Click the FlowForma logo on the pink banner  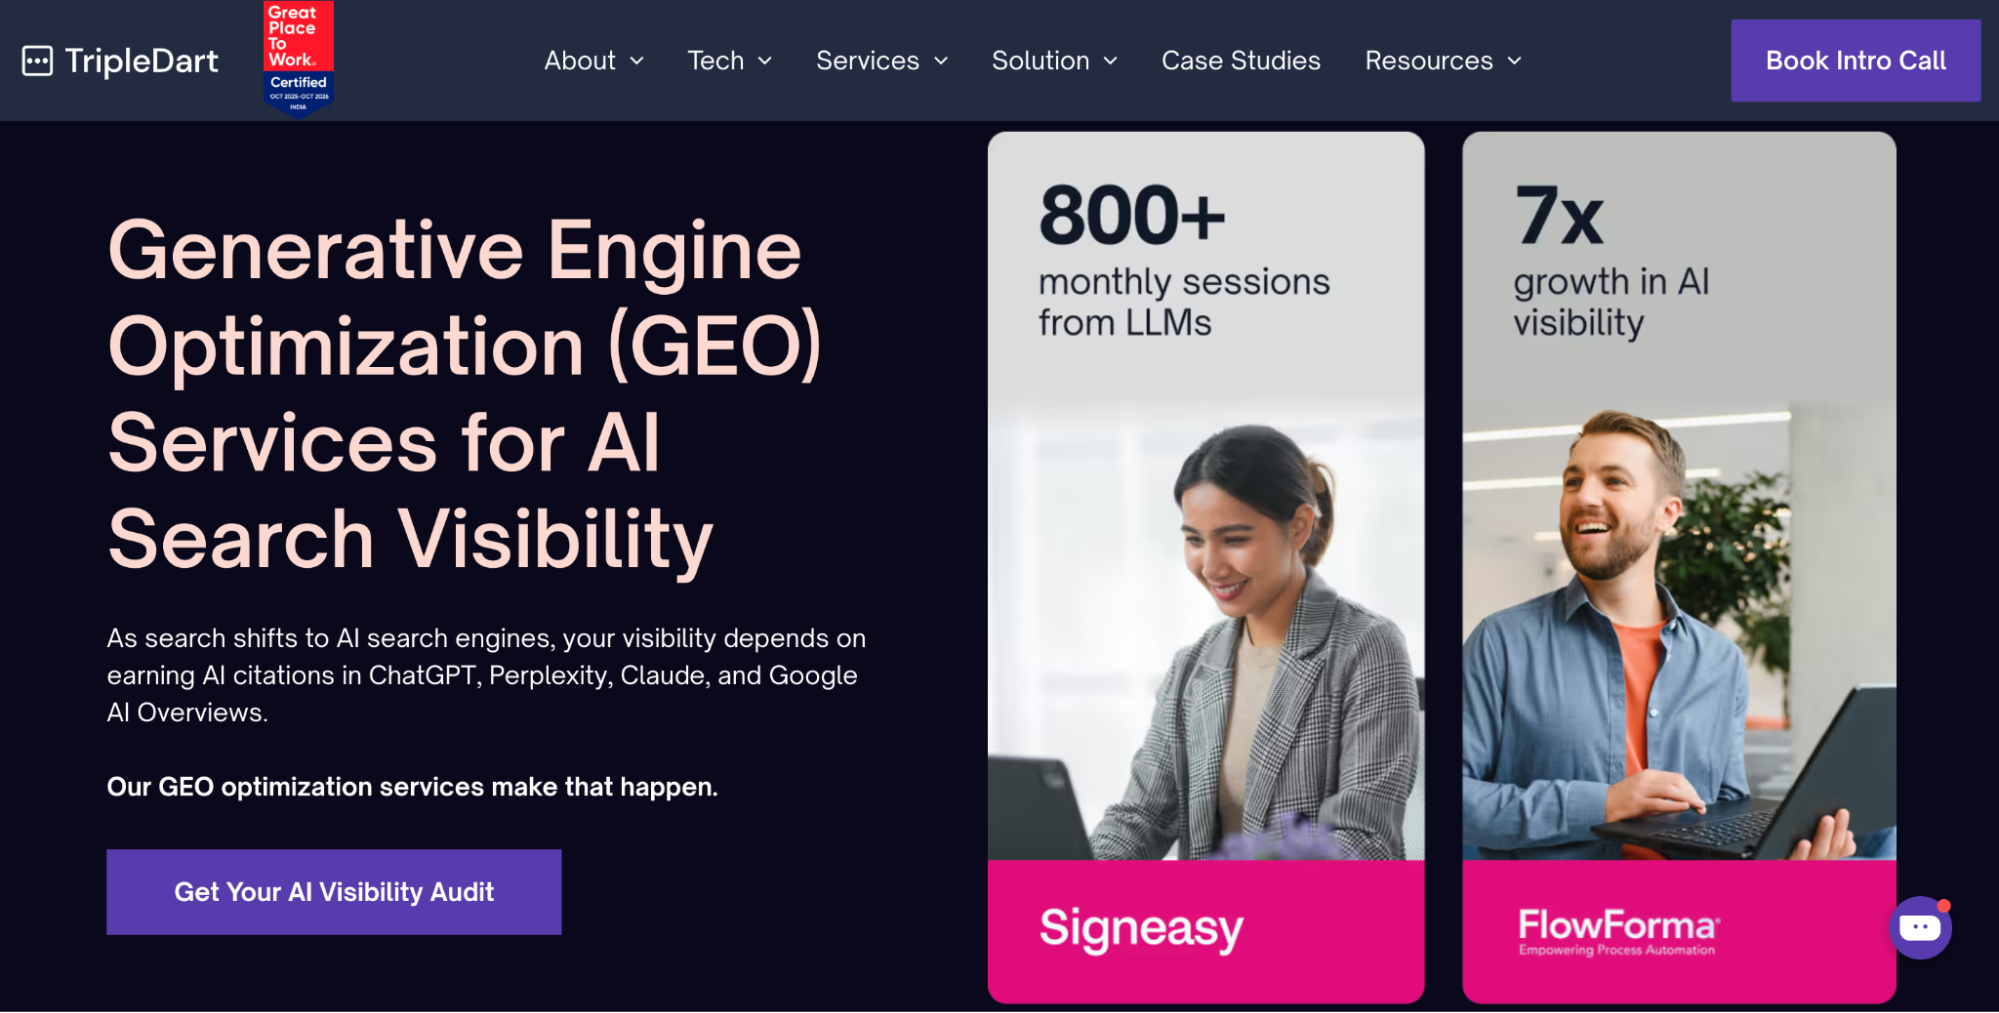1615,927
